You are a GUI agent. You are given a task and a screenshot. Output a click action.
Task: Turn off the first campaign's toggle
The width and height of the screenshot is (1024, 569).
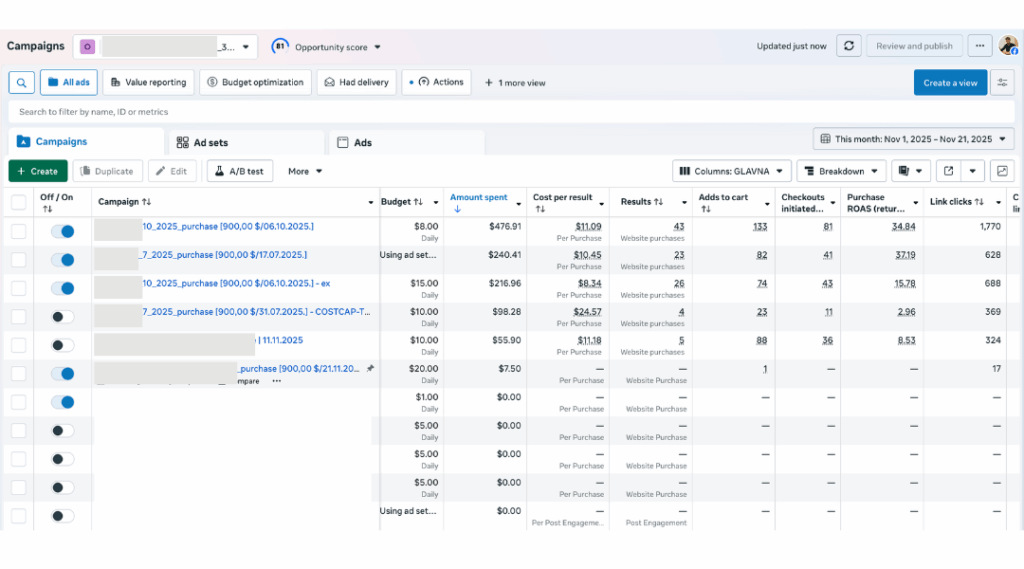pos(62,231)
